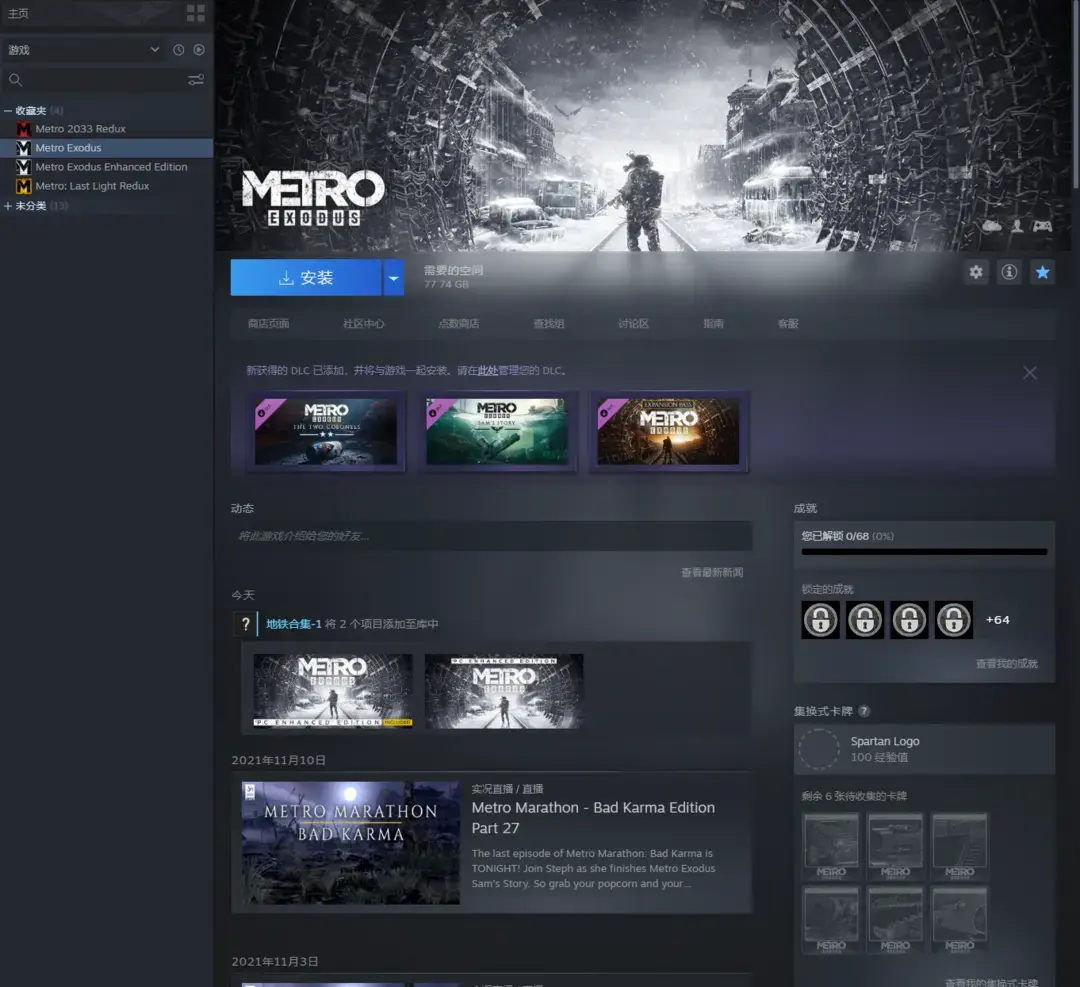Open the middle trading card in top row

[895, 846]
